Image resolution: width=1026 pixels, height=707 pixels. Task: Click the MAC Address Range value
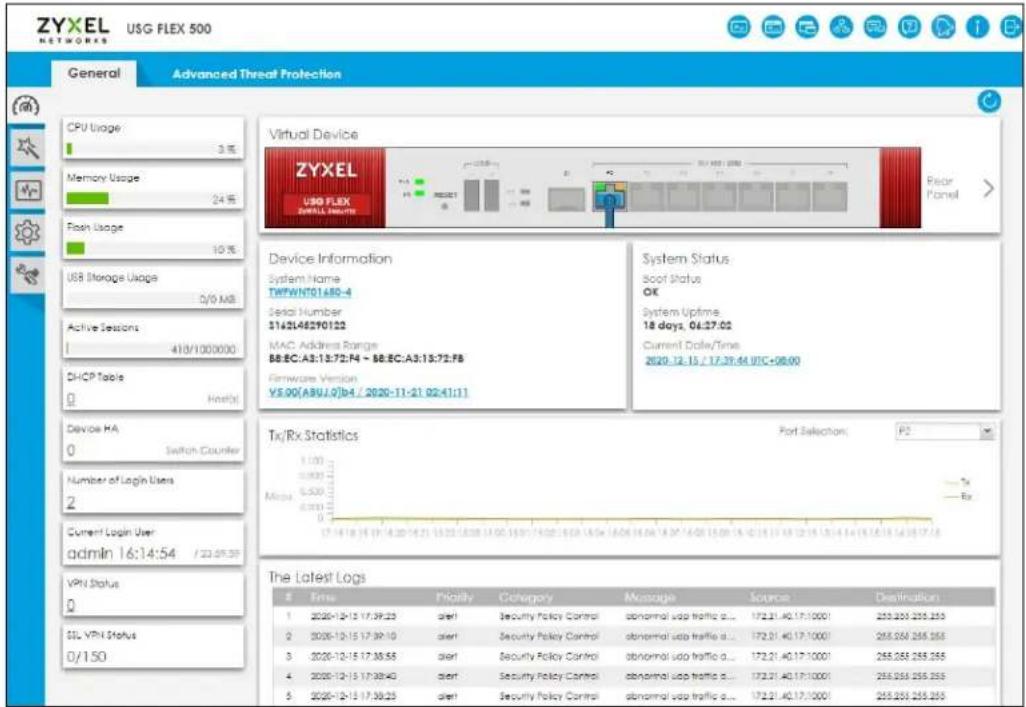pyautogui.click(x=366, y=359)
